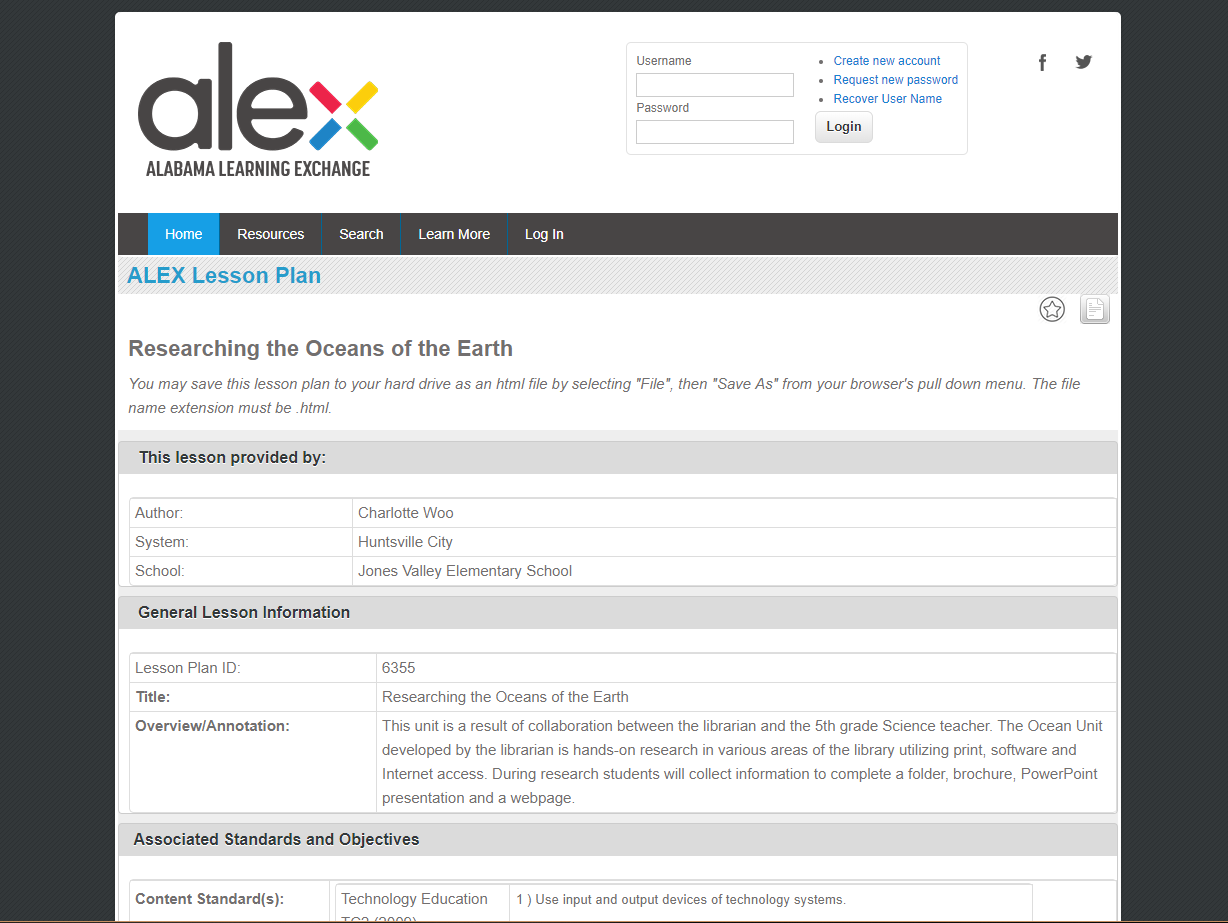Collapse the General Lesson Information section
The height and width of the screenshot is (923, 1228).
[x=244, y=612]
